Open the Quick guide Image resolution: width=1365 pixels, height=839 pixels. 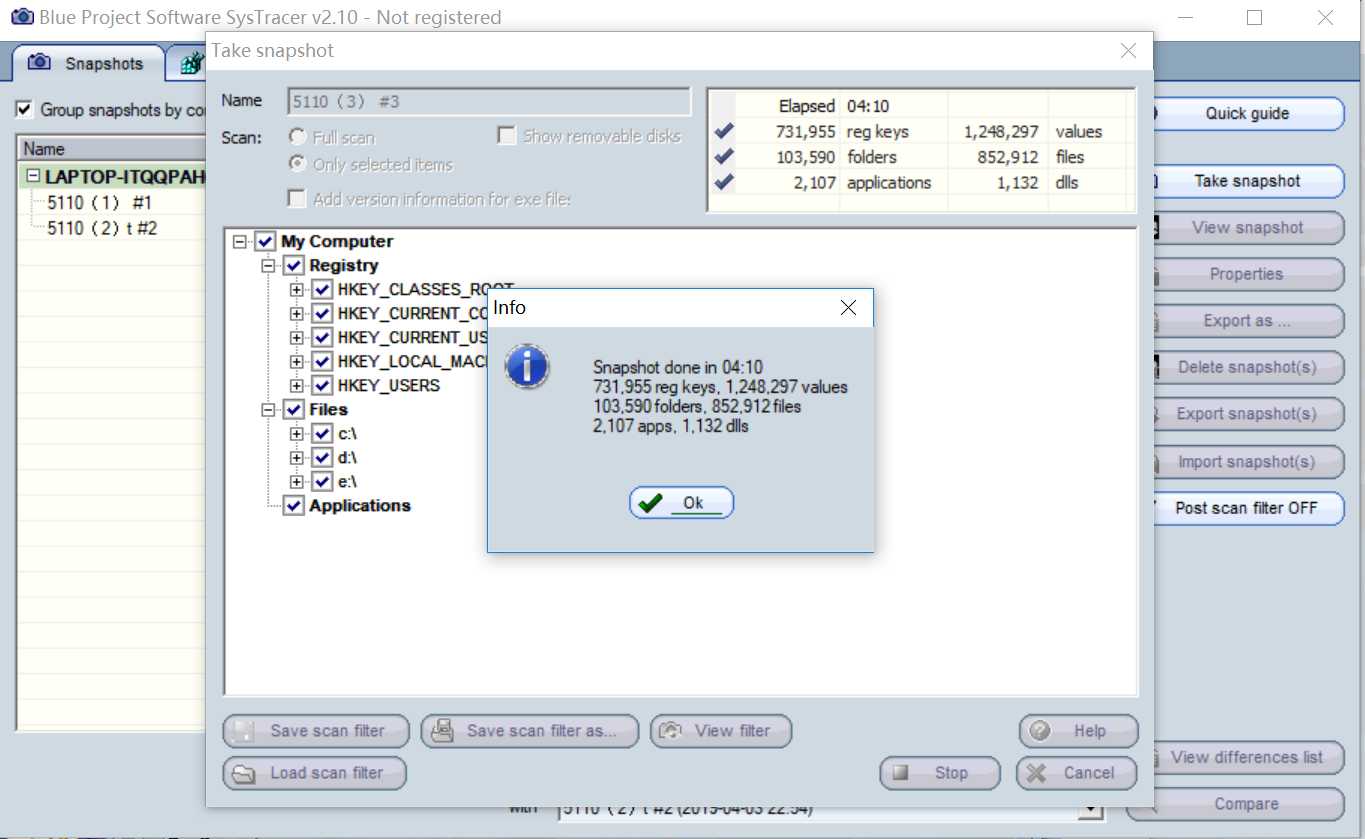coord(1247,114)
